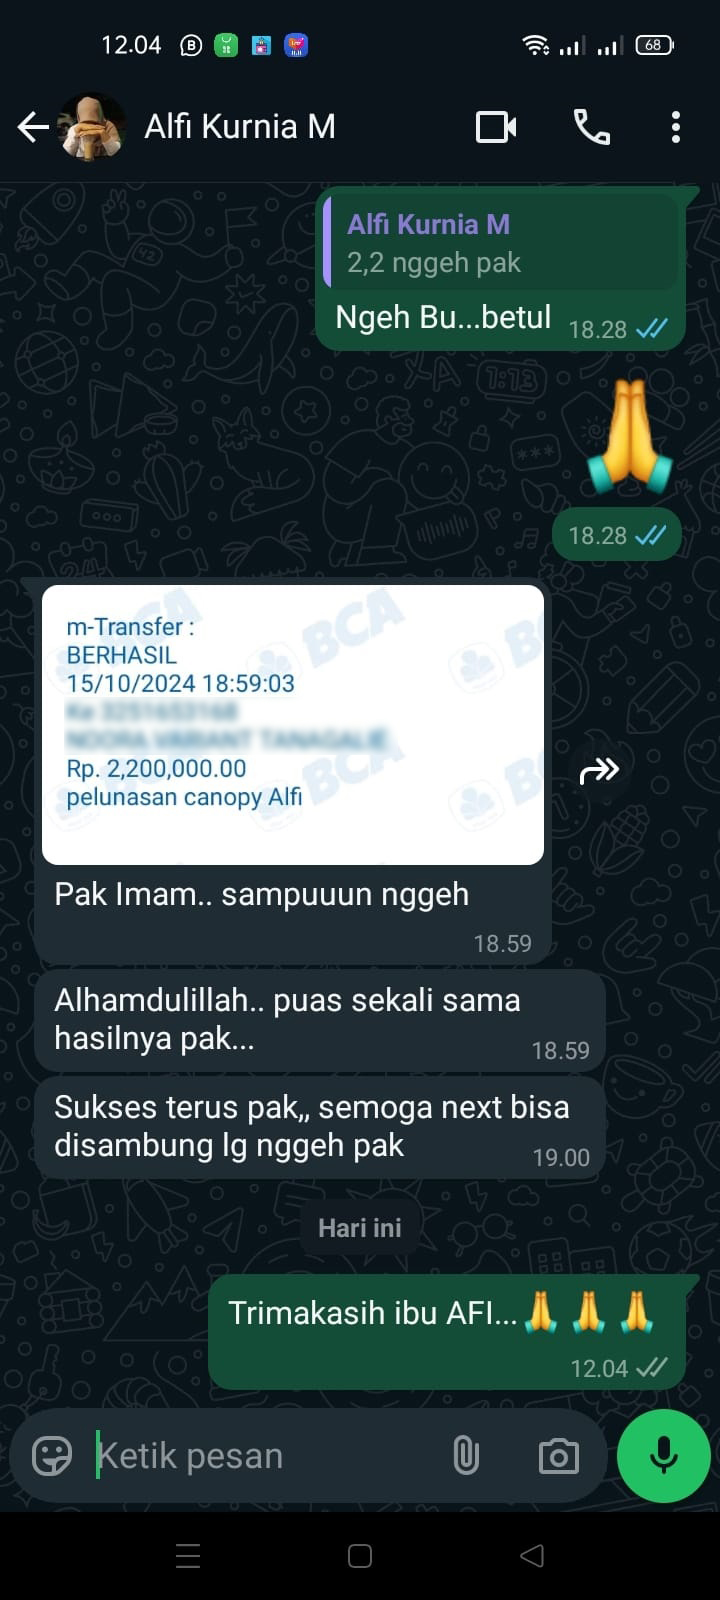Screen dimensions: 720x1600
Task: Open the emoji sticker picker
Action: click(52, 1456)
